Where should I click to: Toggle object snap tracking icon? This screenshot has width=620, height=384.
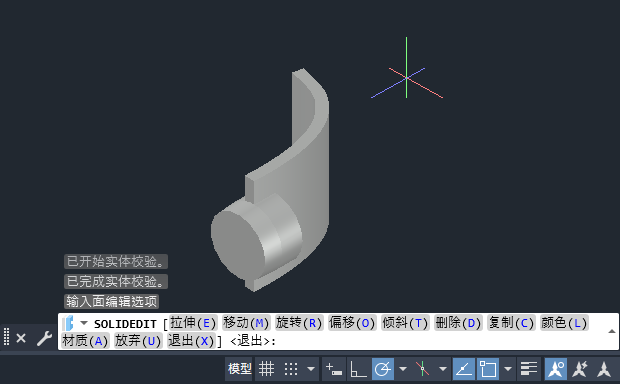pos(464,369)
